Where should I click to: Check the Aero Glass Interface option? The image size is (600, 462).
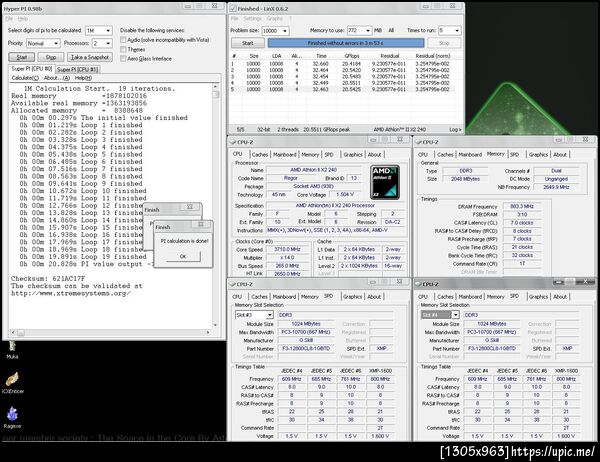(x=123, y=59)
